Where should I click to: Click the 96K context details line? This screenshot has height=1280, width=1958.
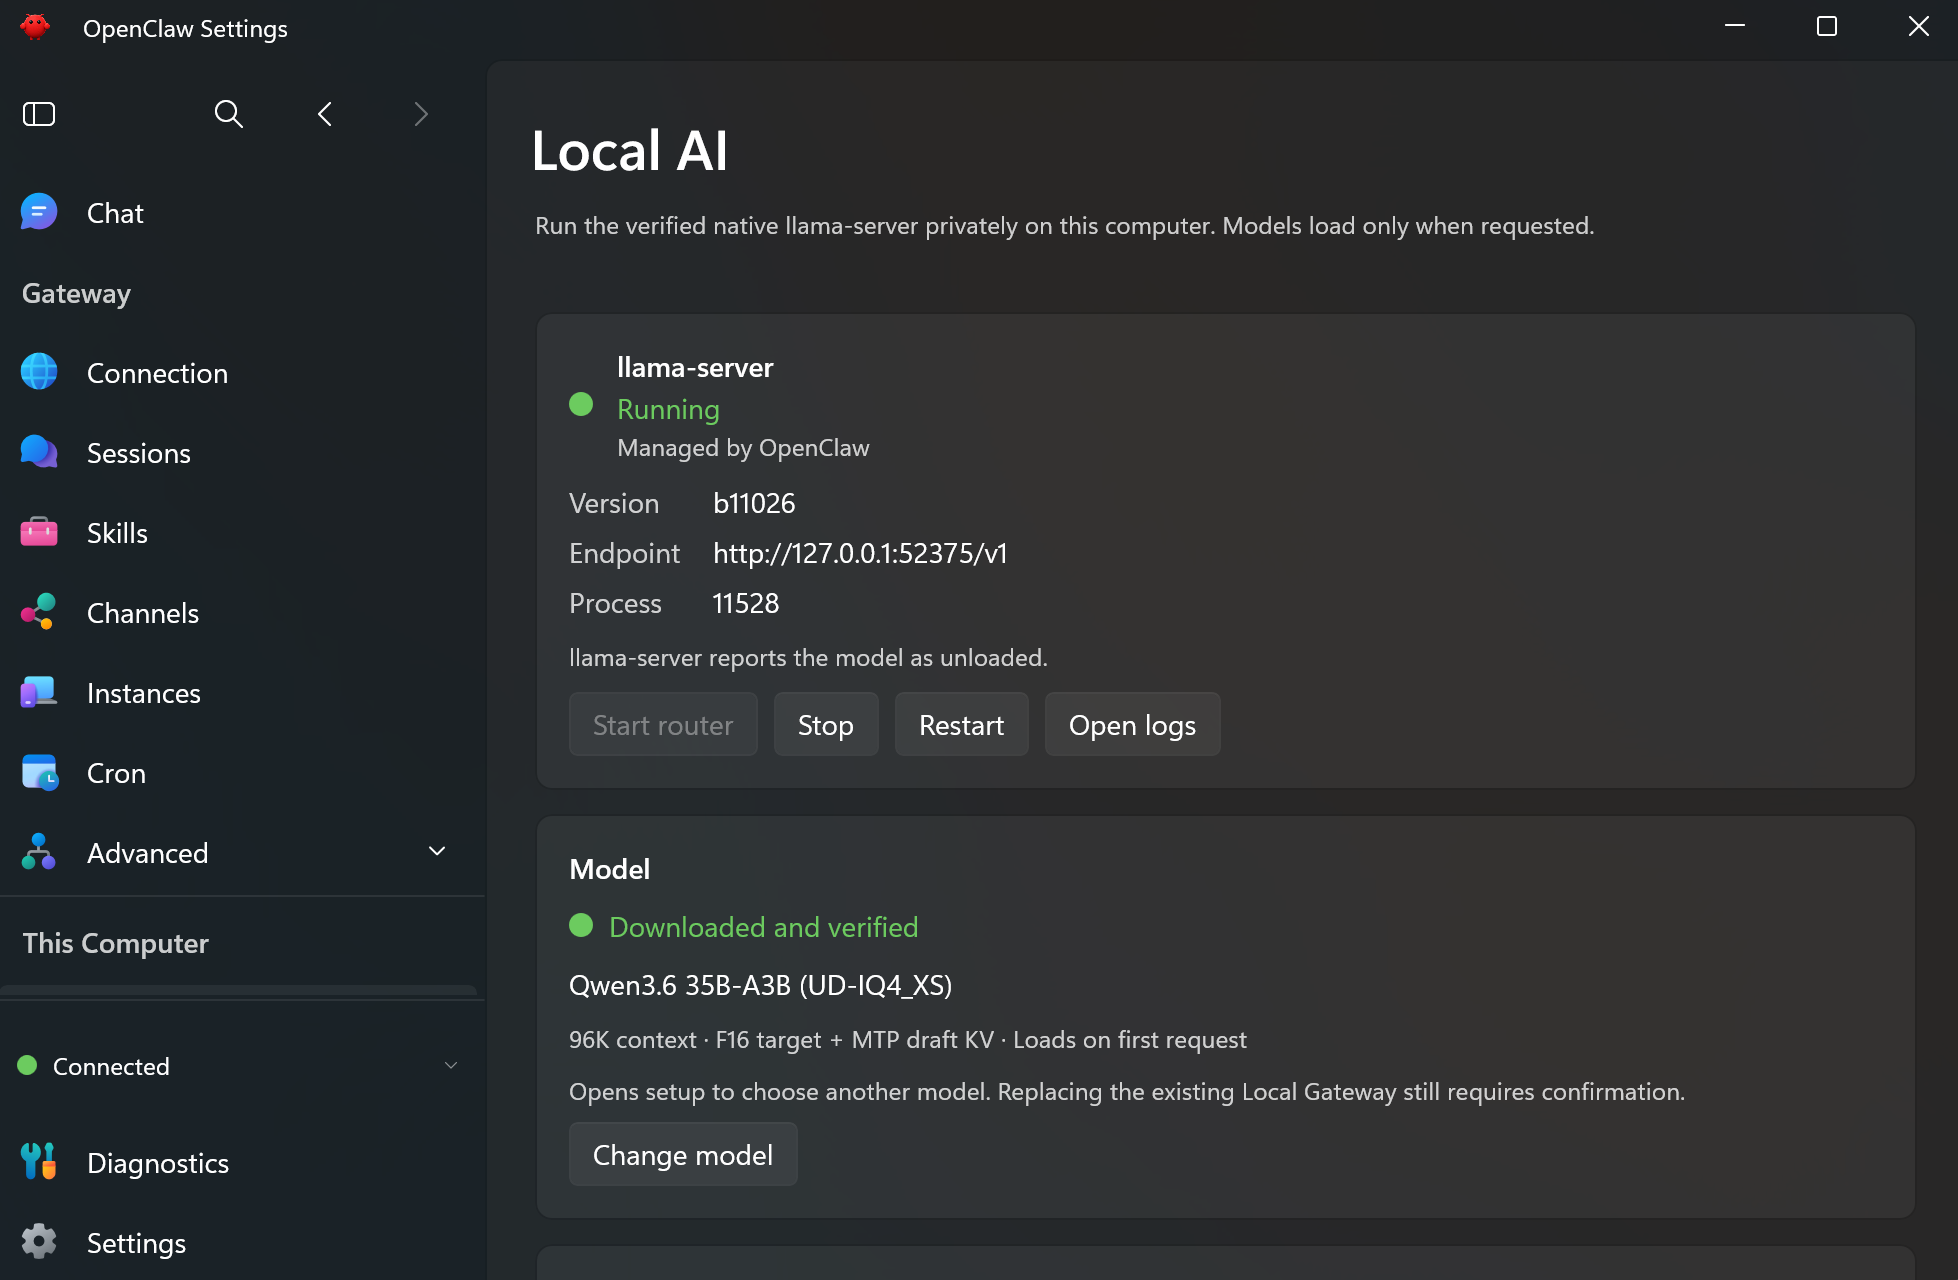point(907,1040)
